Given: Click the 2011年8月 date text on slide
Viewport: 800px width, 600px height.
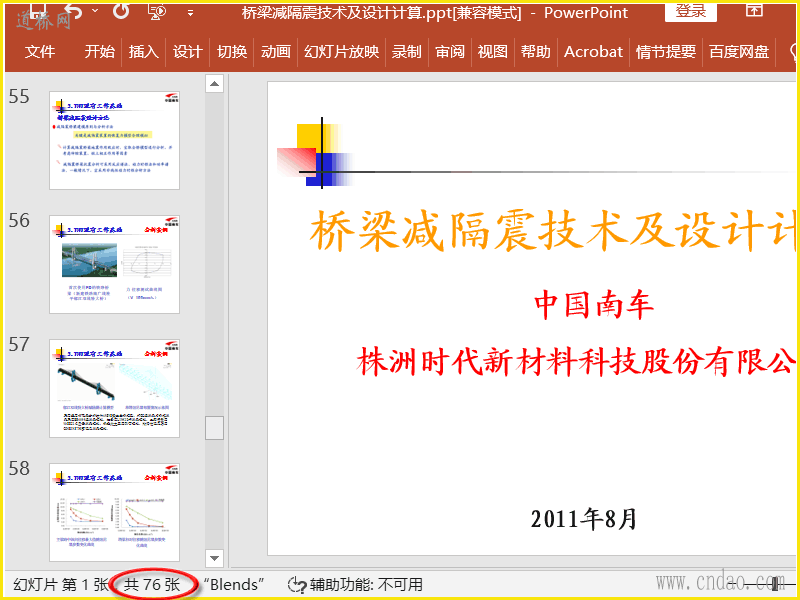Looking at the screenshot, I should [584, 519].
